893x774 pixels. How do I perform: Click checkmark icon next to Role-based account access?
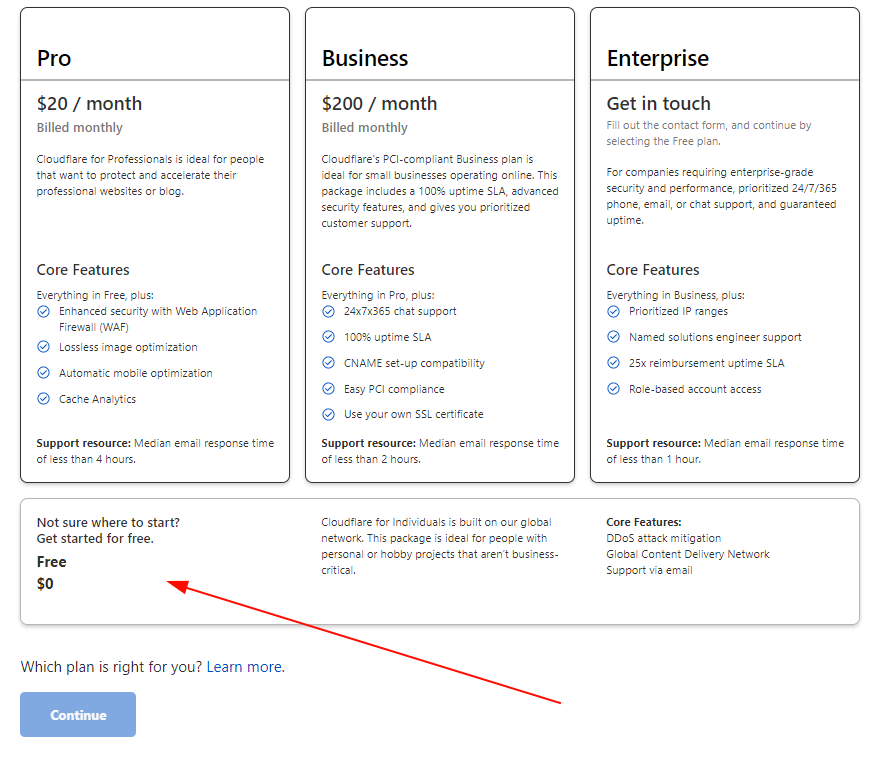(x=613, y=389)
